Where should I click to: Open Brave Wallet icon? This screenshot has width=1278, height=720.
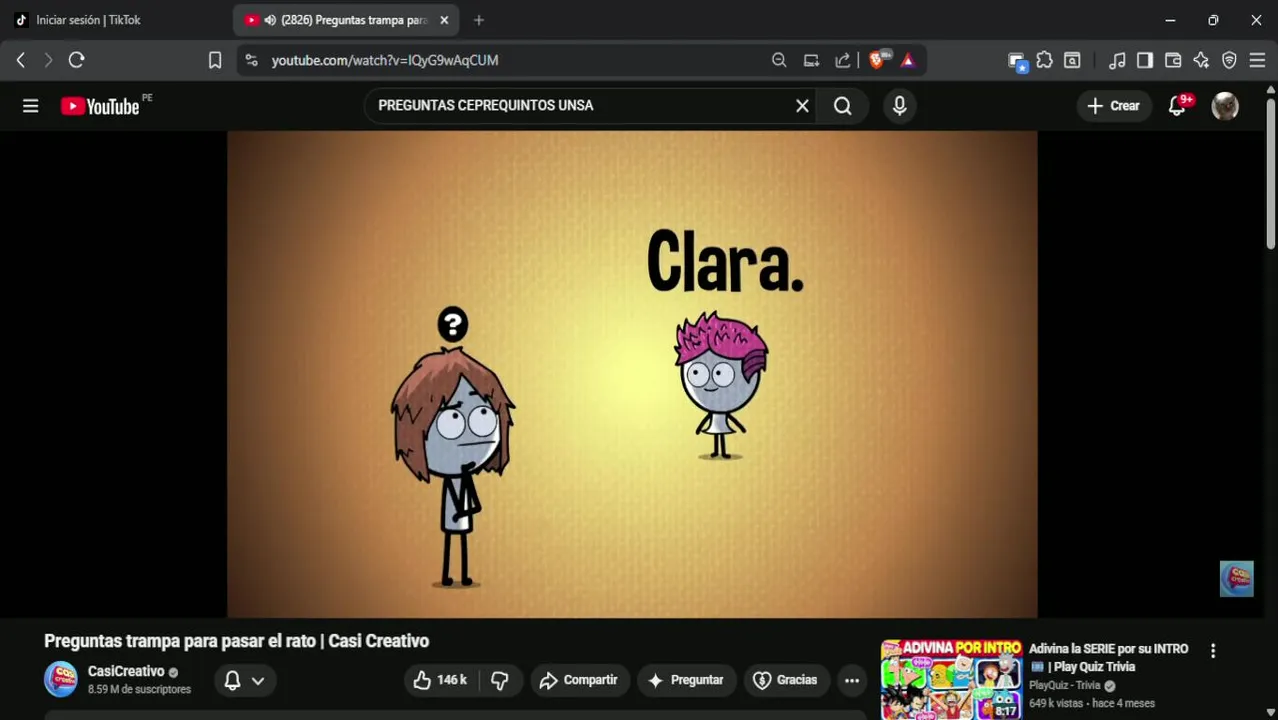1173,60
